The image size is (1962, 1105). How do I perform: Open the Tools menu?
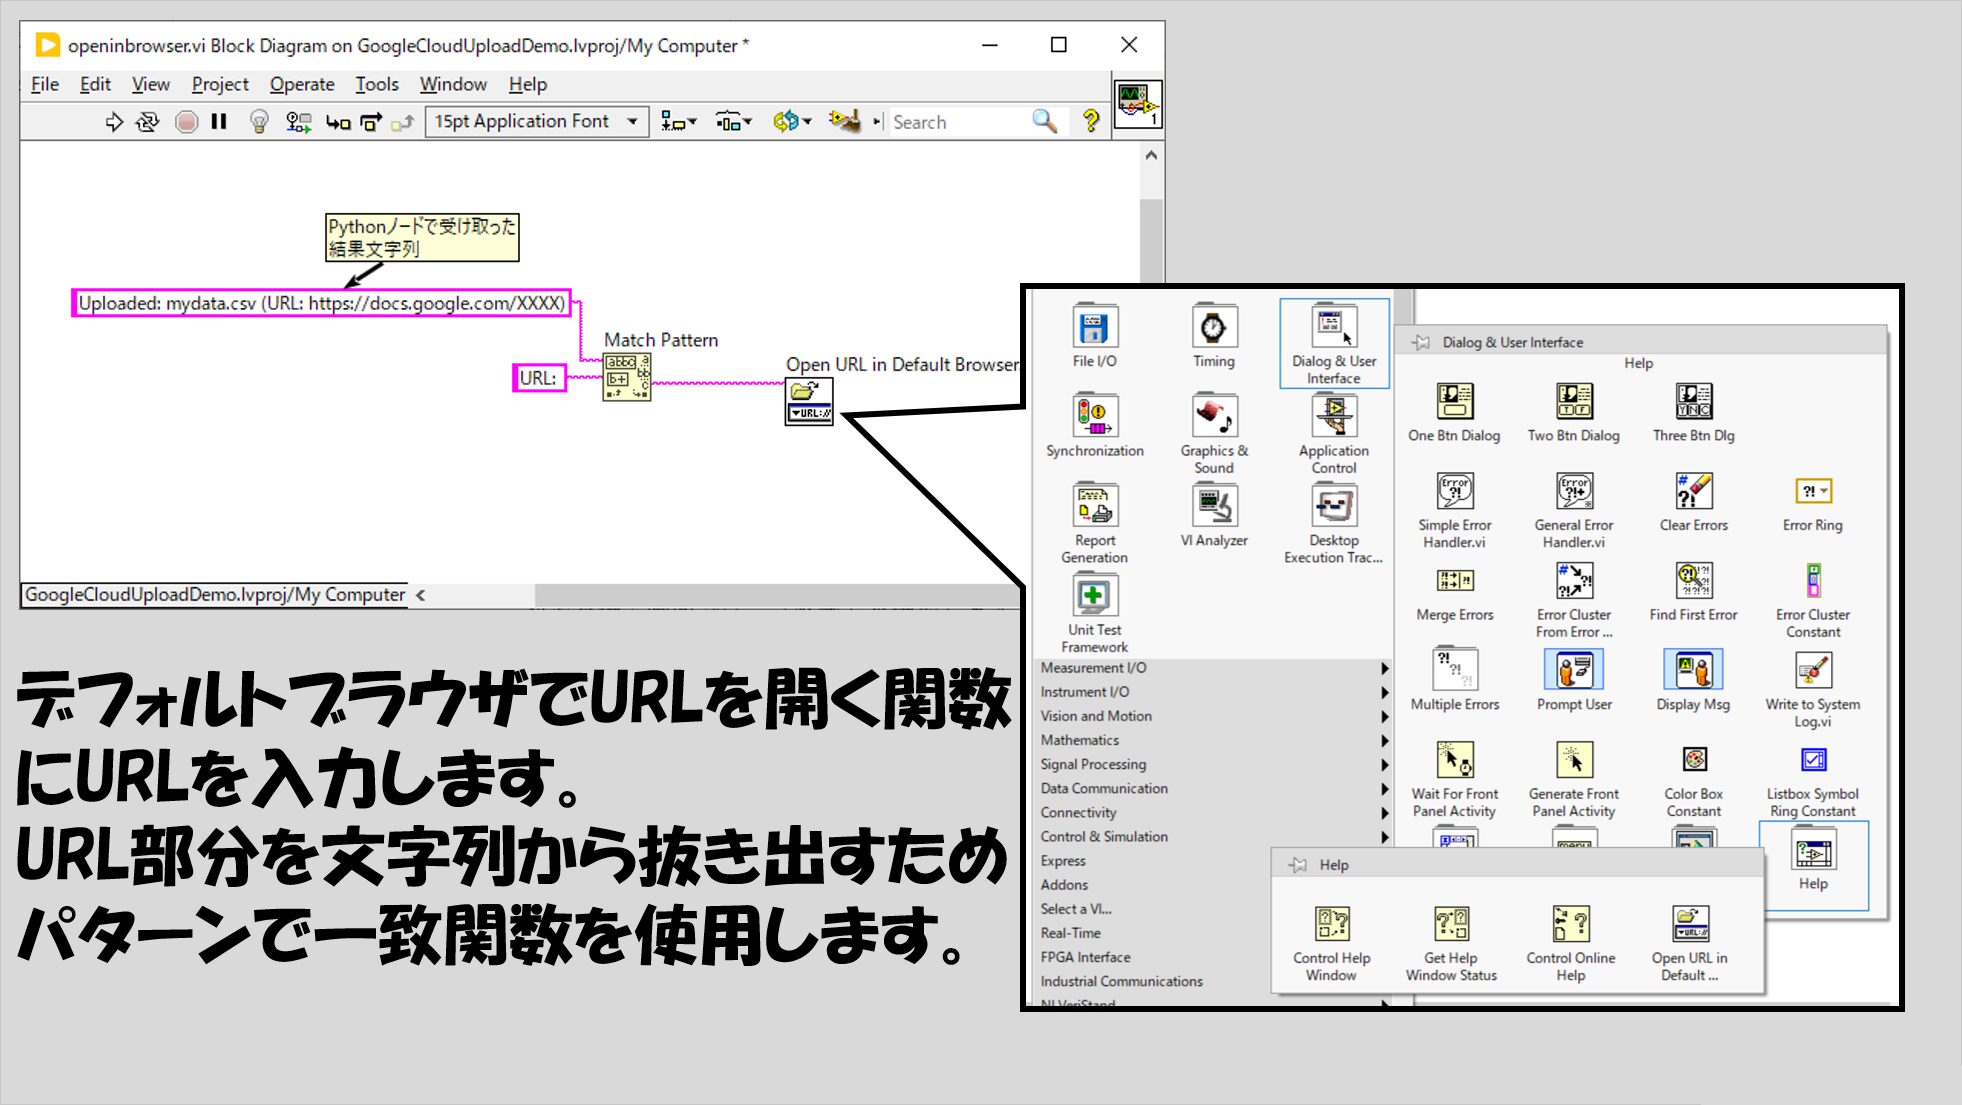coord(376,84)
